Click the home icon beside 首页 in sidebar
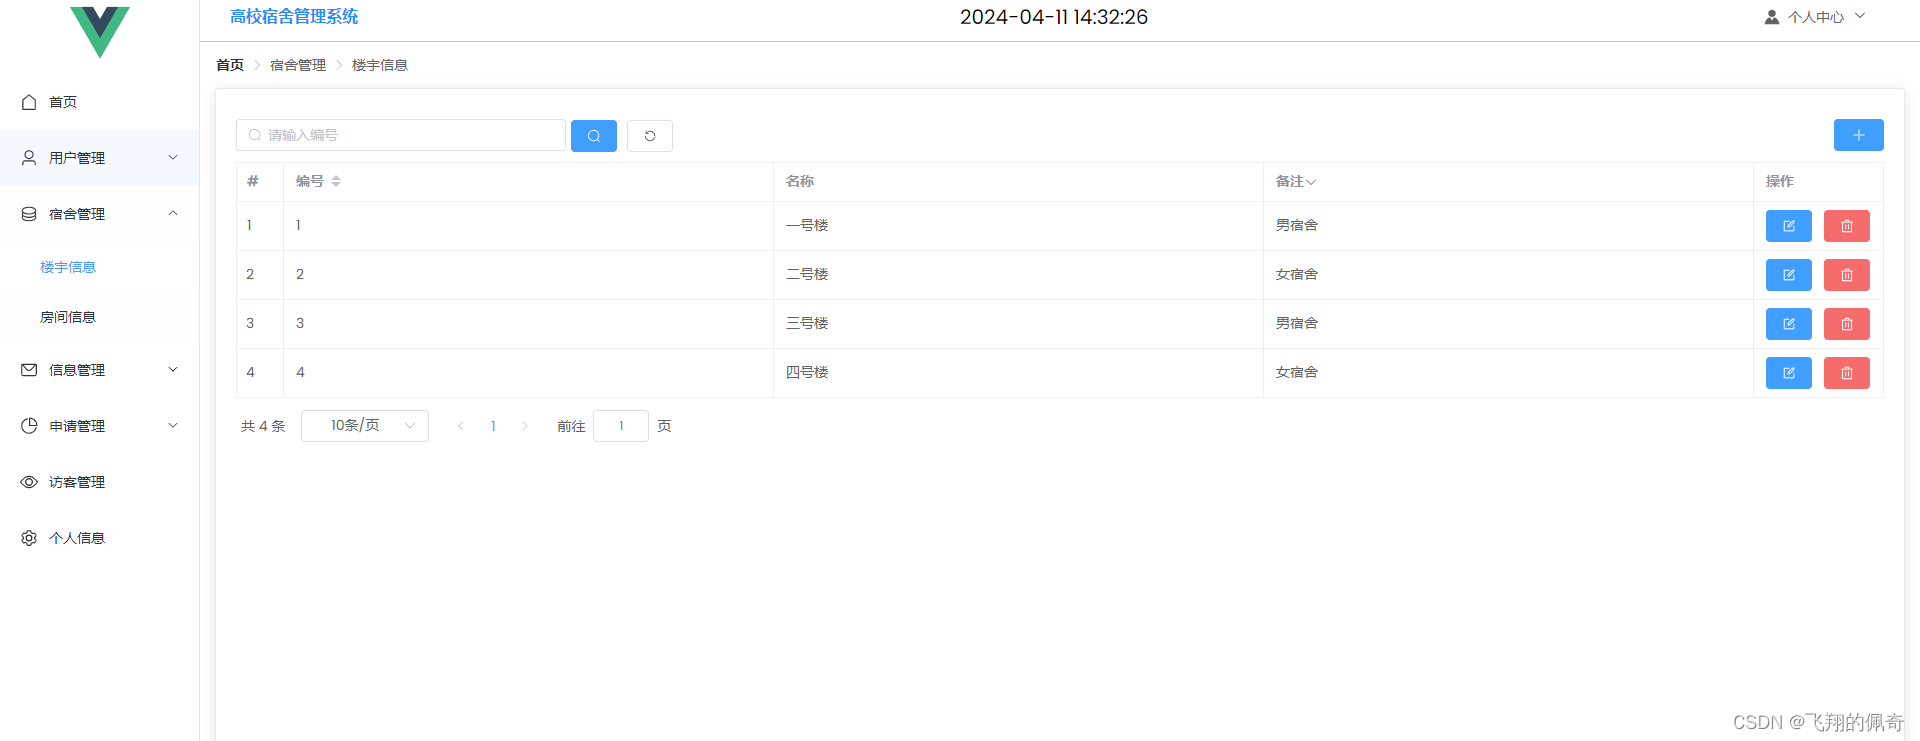Screen dimensions: 1920x741 tap(29, 102)
